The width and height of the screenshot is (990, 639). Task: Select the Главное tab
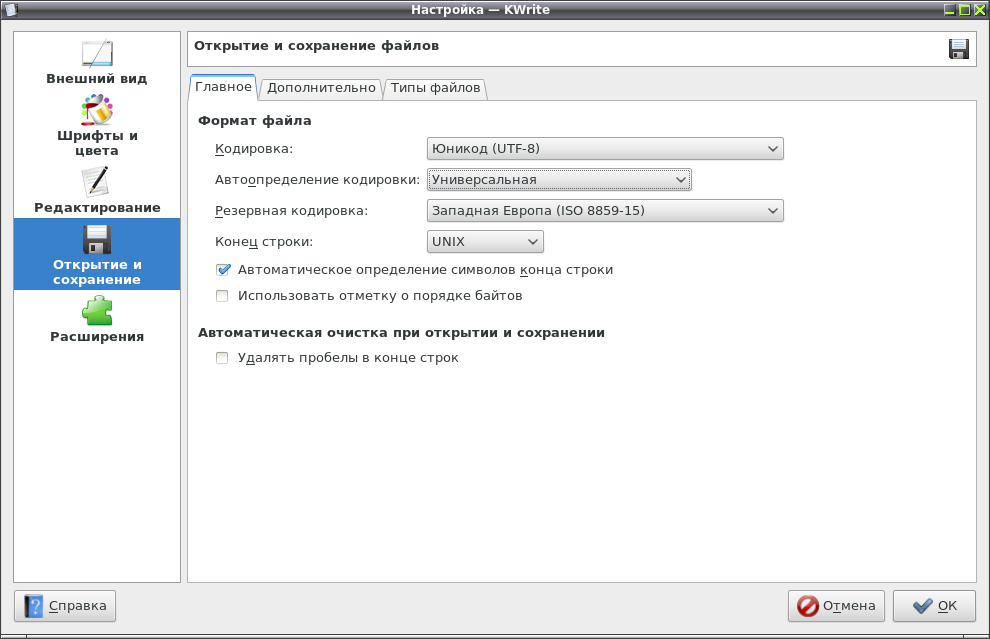[x=223, y=87]
